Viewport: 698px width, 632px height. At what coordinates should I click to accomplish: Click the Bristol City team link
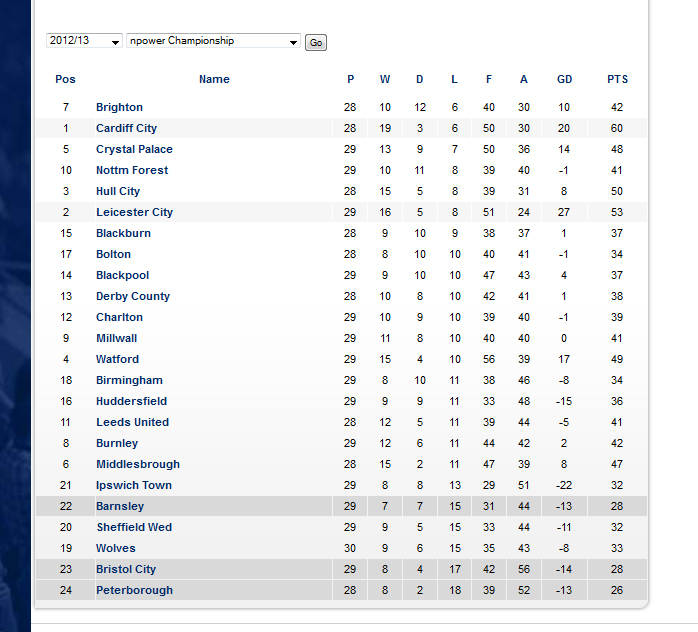(x=126, y=569)
